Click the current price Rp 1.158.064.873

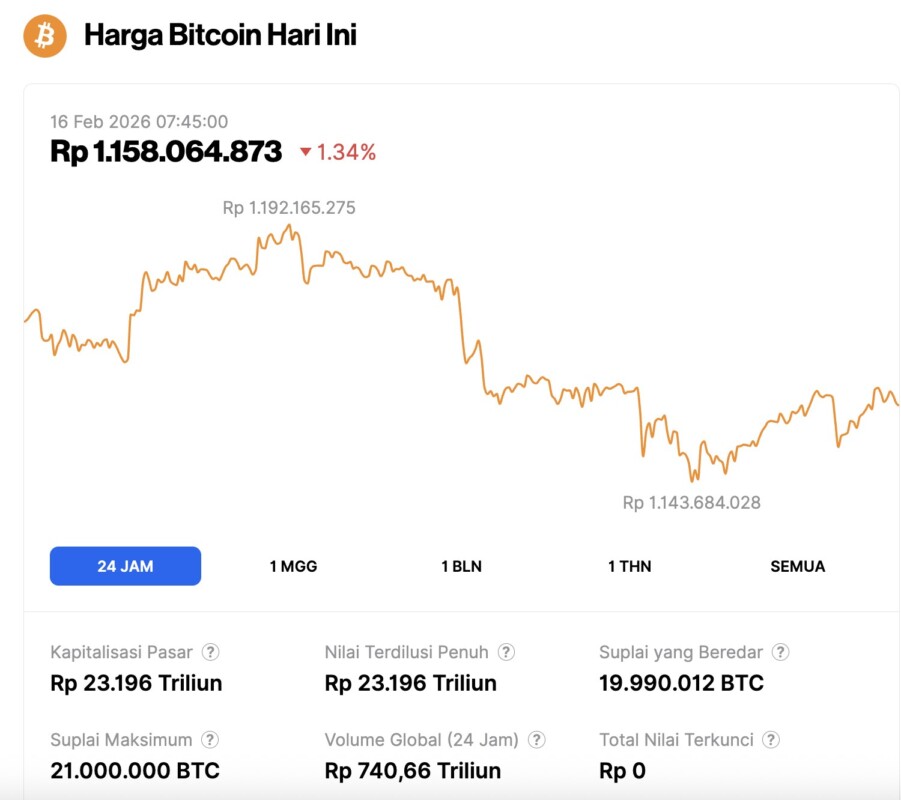[166, 152]
